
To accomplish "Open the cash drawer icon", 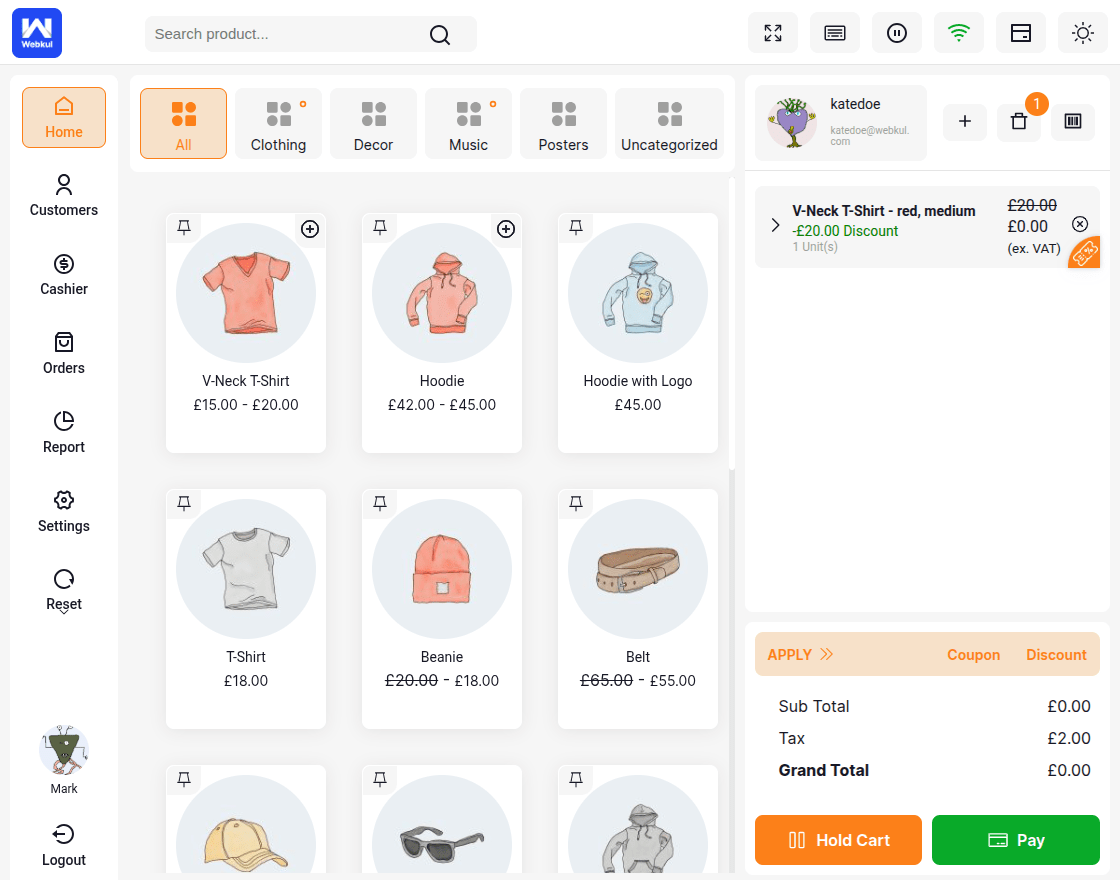I will coord(1021,32).
